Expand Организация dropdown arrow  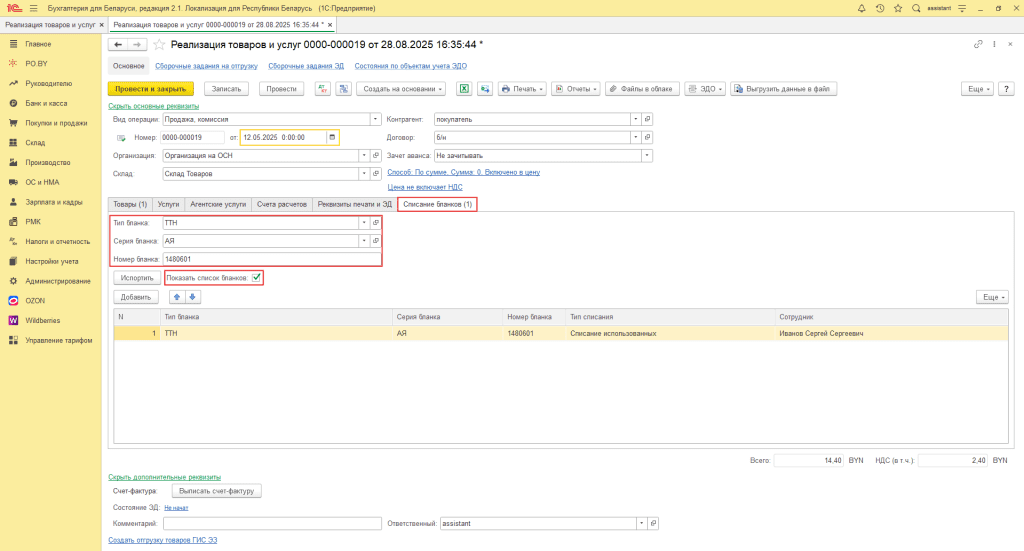point(364,155)
